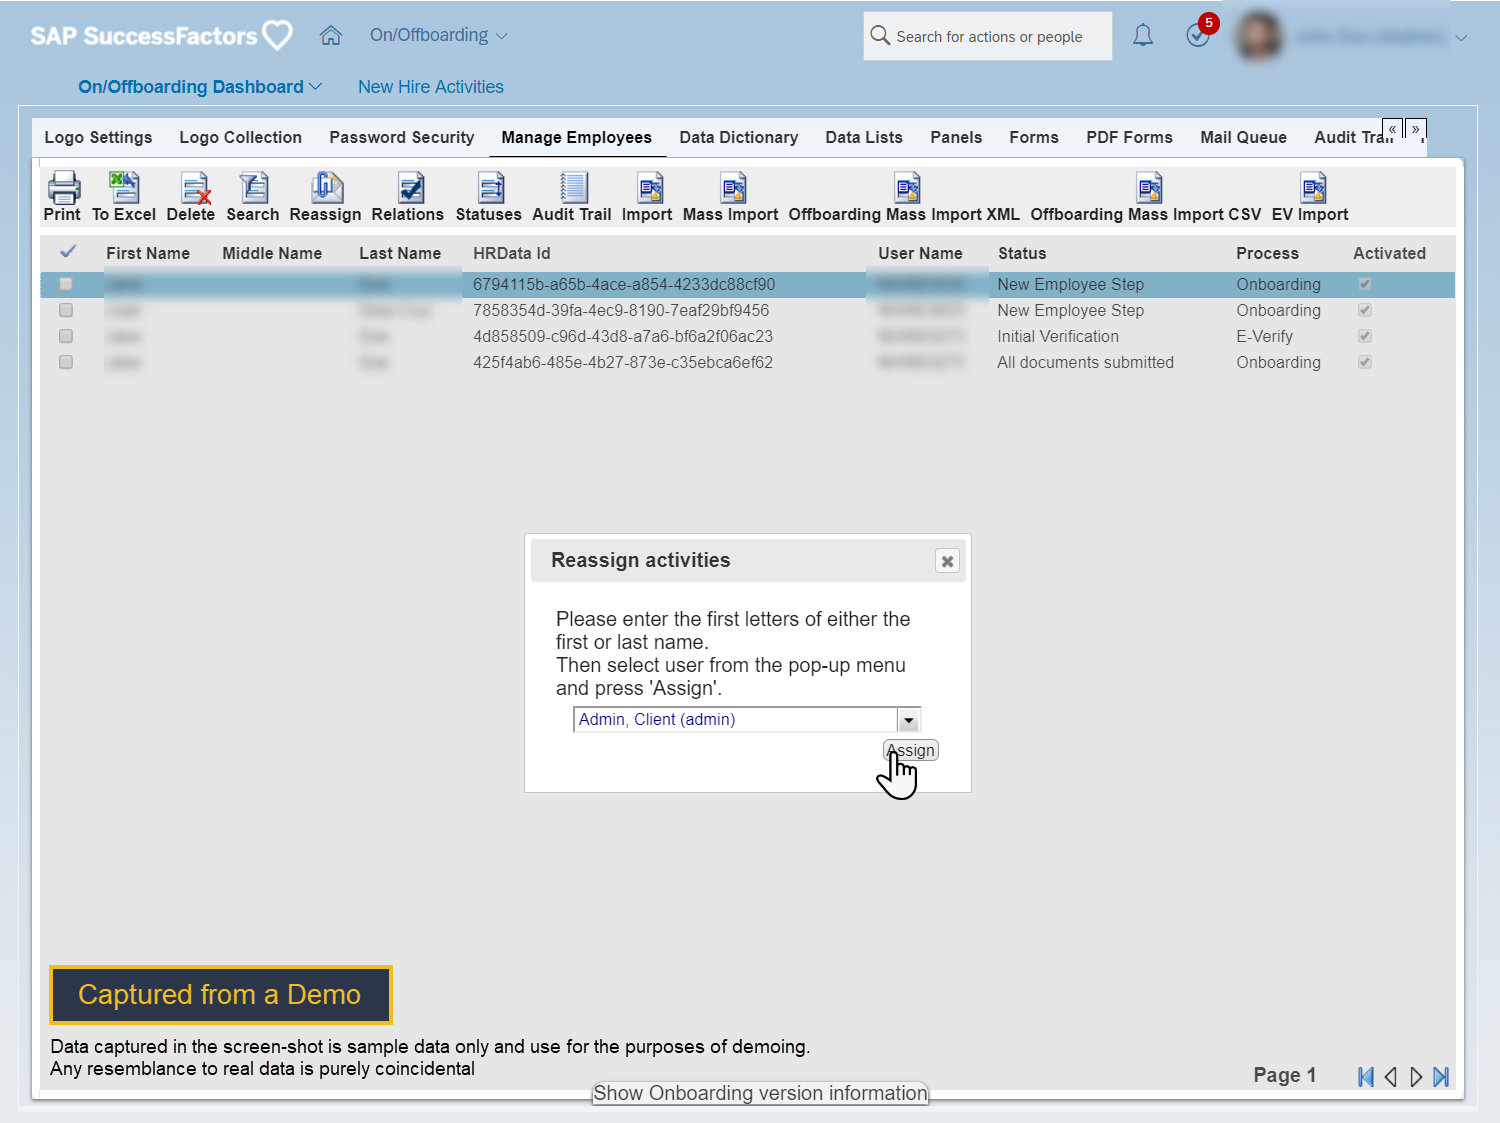
Task: Open the Password Security tab
Action: click(402, 137)
